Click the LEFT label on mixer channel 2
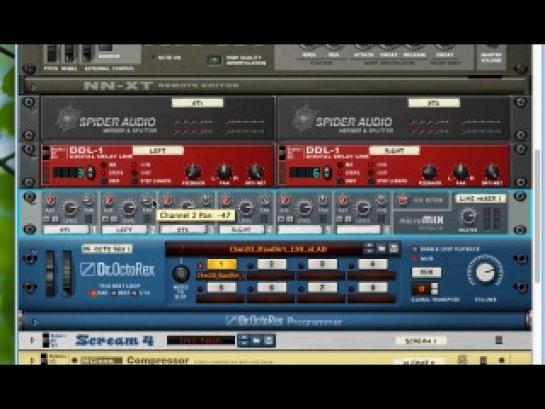545x409 pixels. point(124,230)
